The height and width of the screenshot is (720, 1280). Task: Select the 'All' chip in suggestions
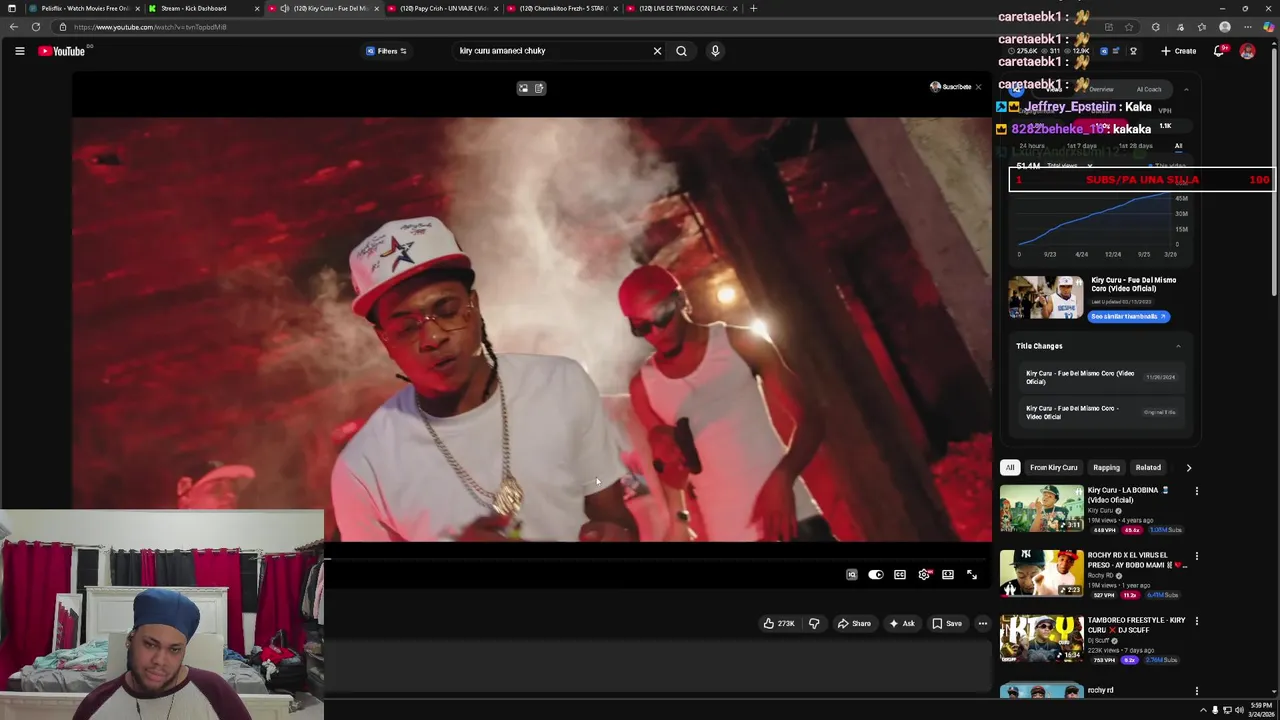(x=1010, y=468)
